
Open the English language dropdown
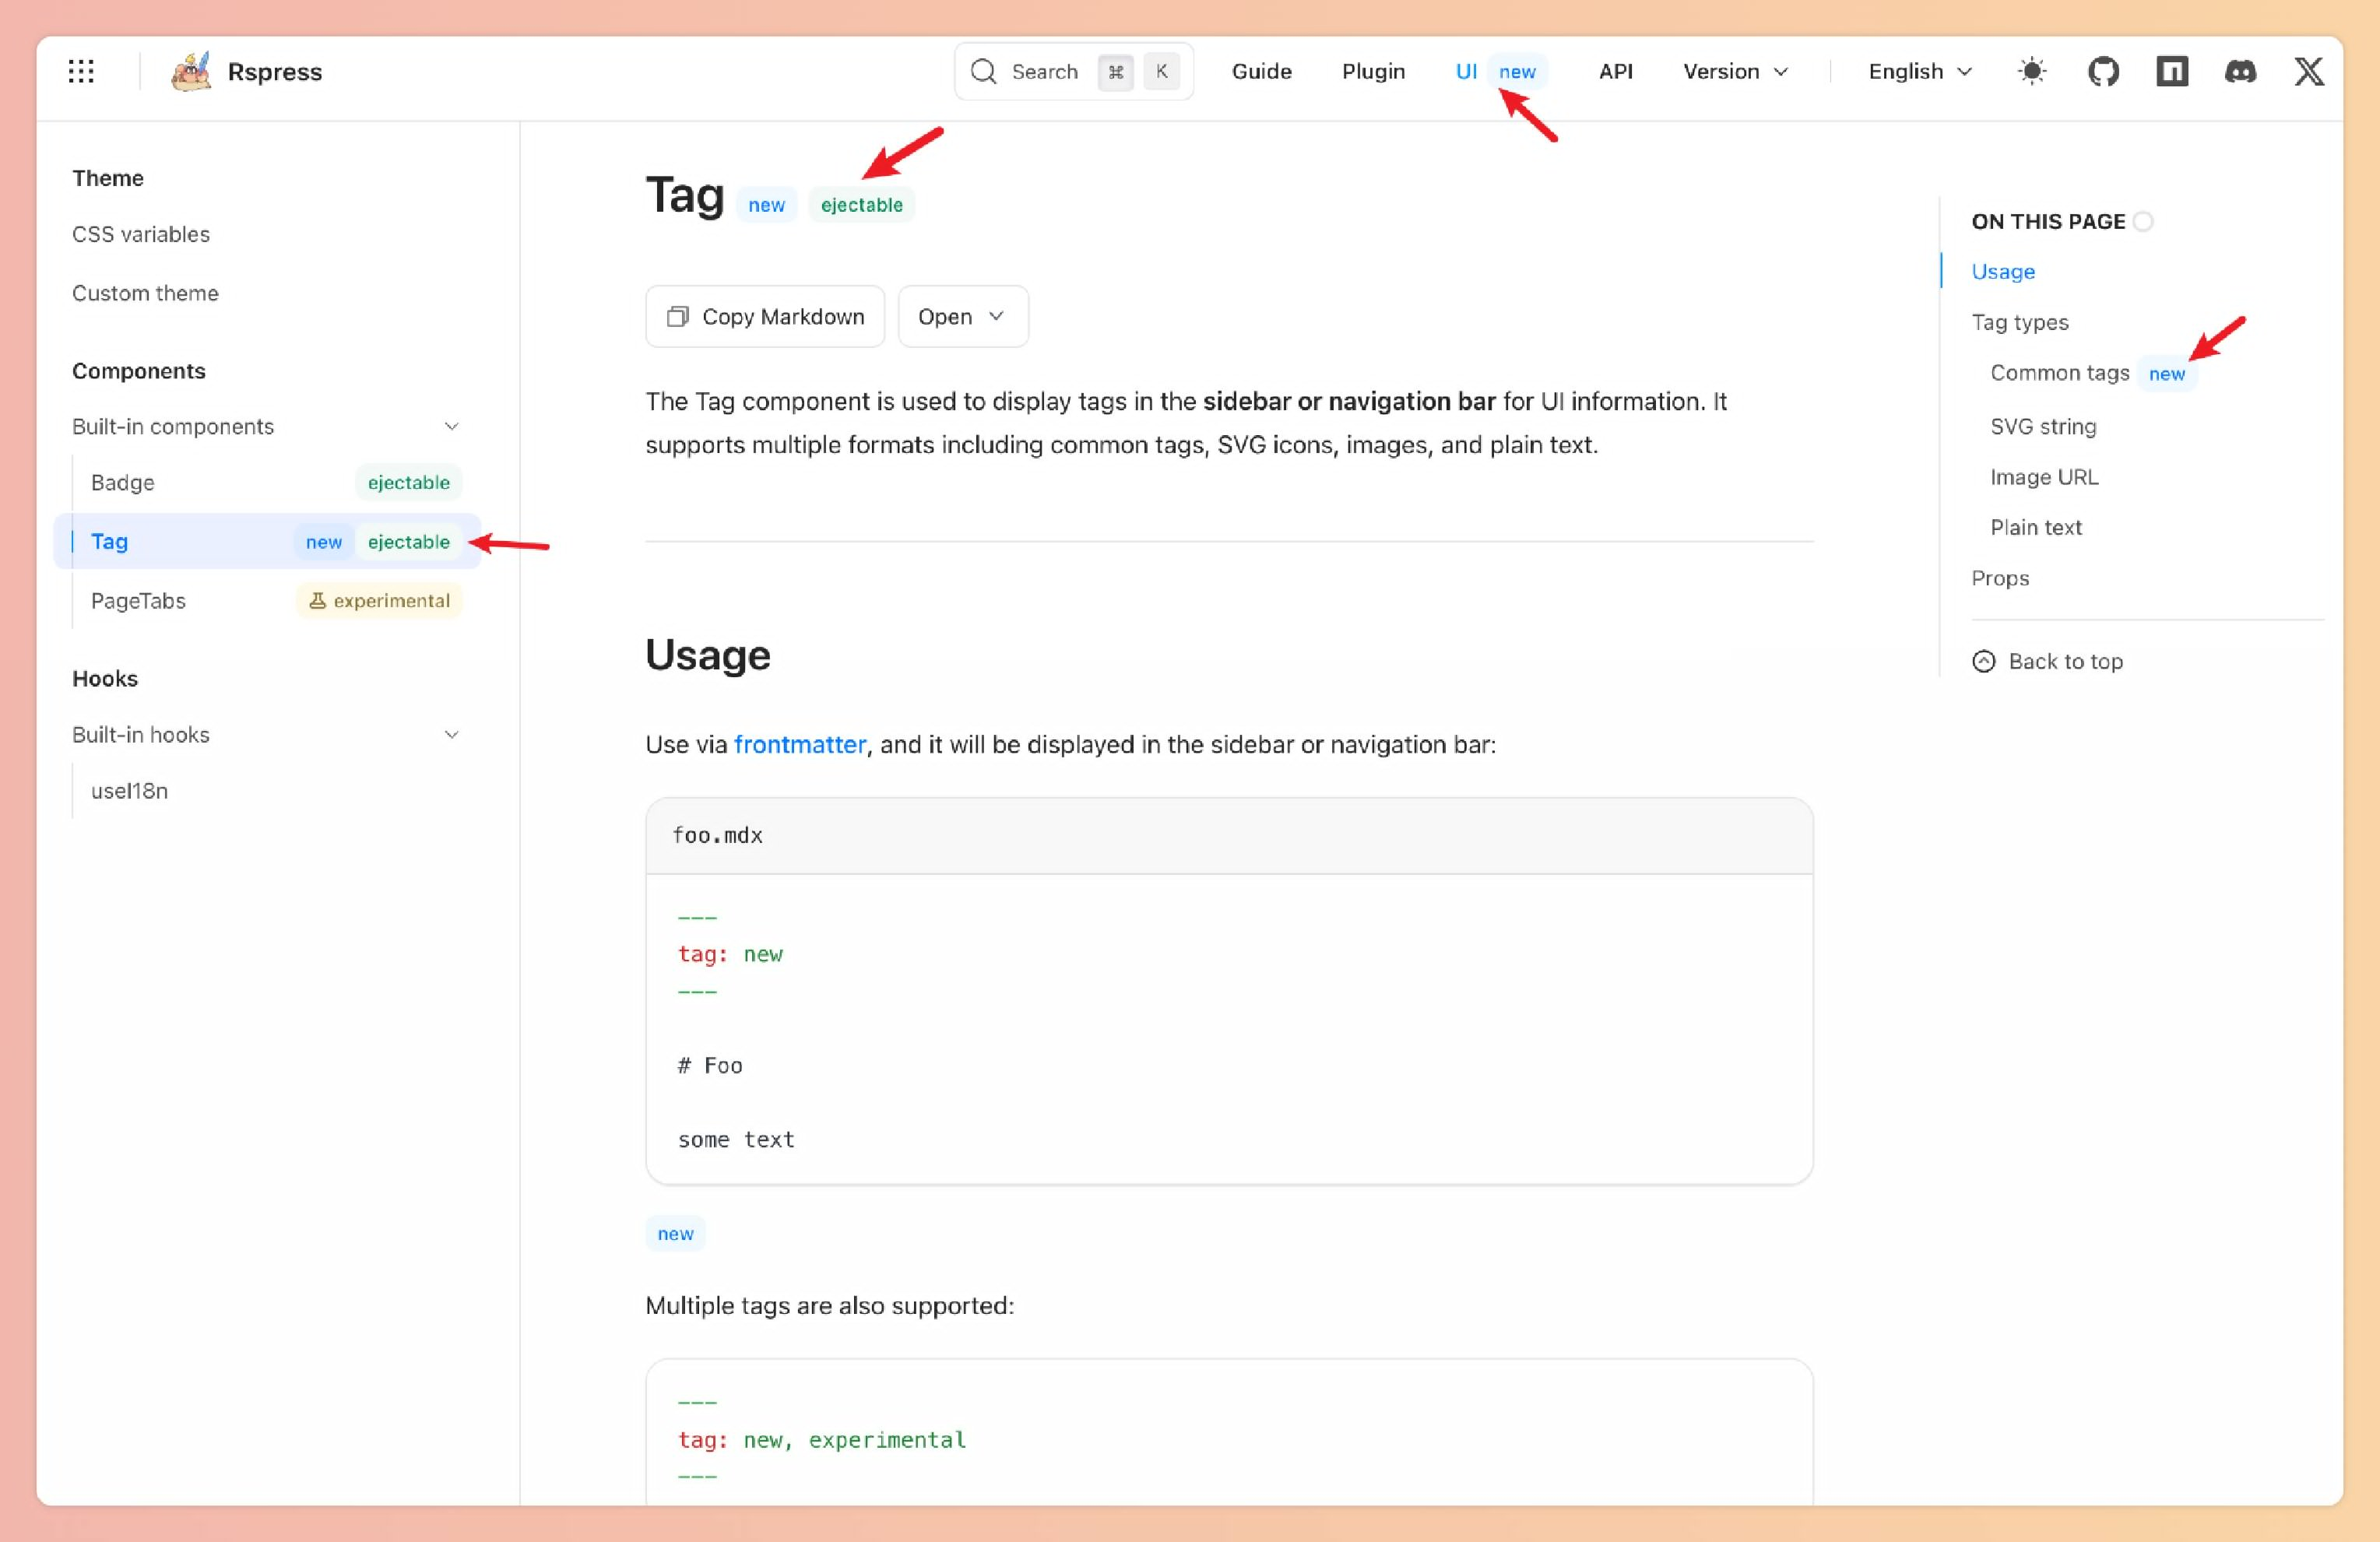point(1919,71)
